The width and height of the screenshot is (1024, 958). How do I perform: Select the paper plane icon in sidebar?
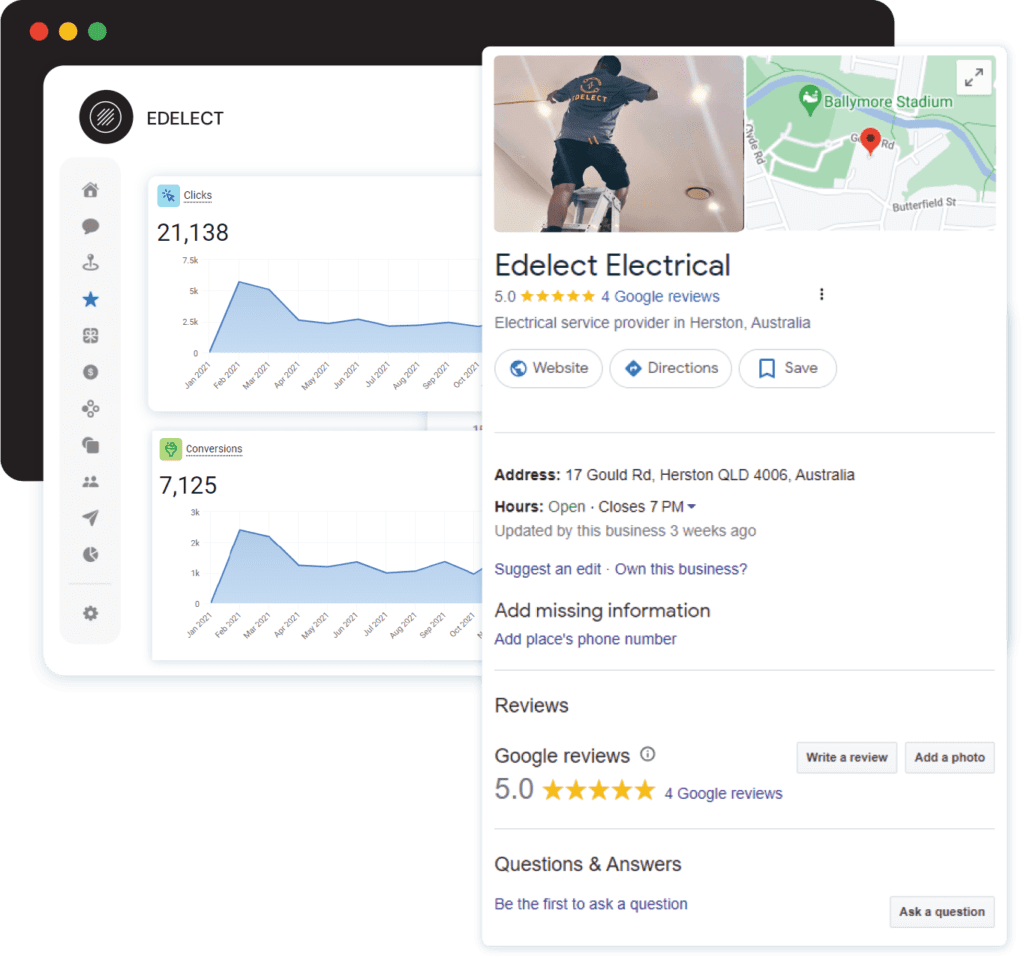[91, 518]
